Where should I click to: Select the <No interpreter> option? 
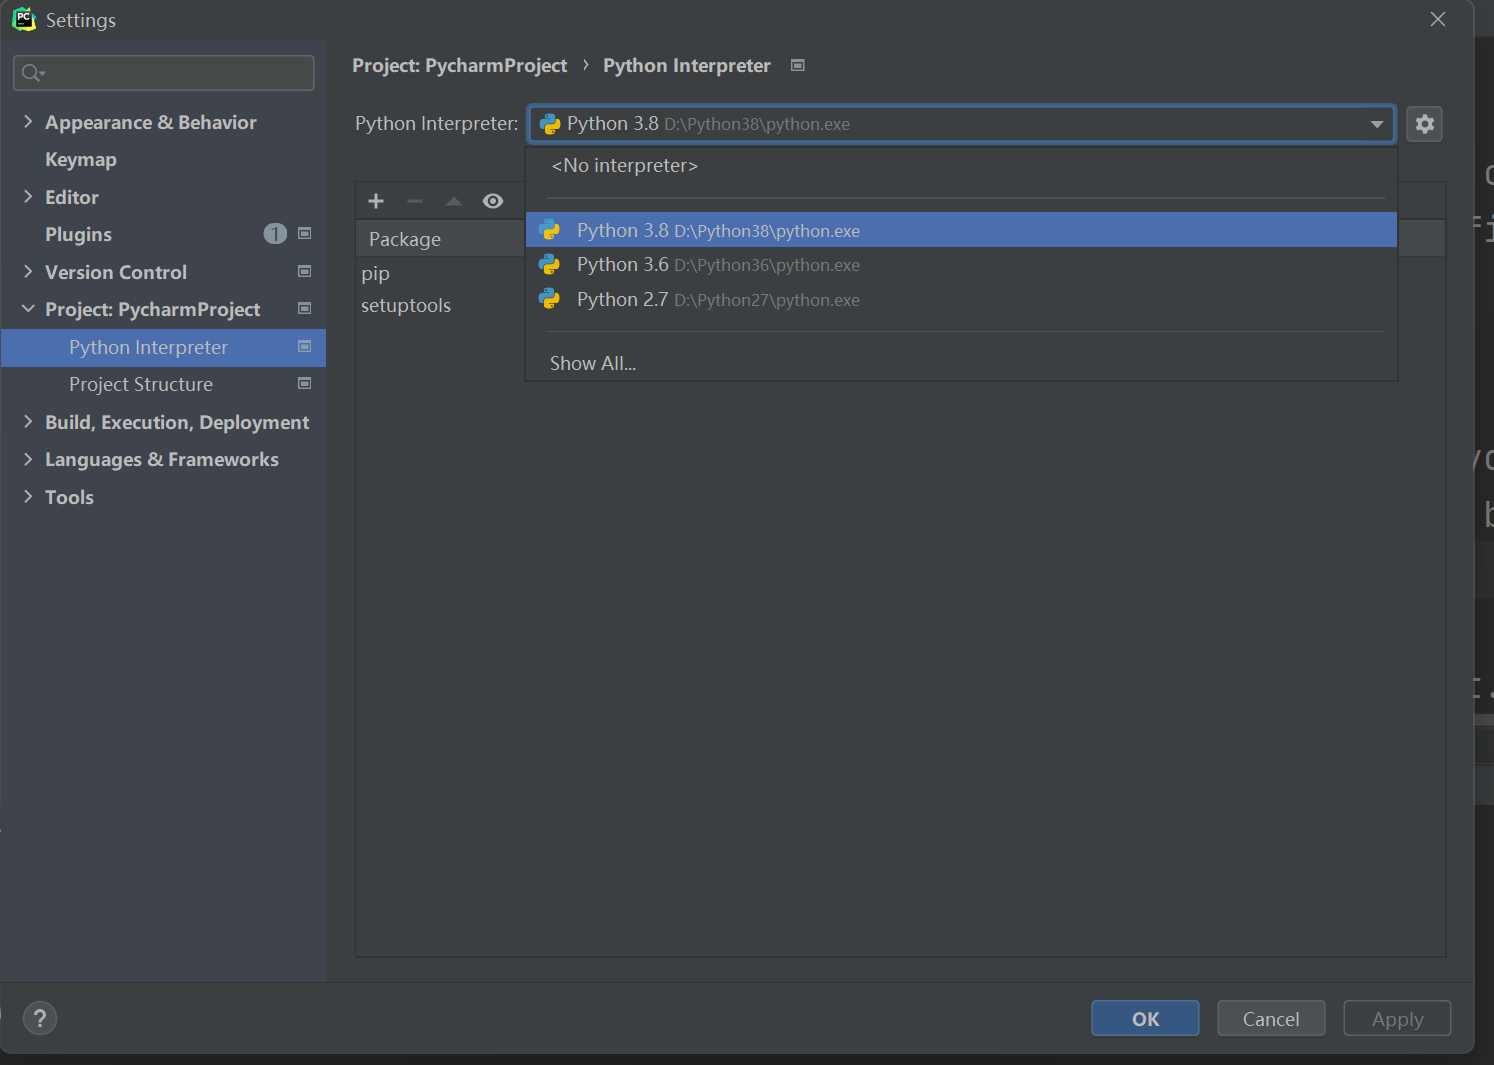click(x=625, y=166)
